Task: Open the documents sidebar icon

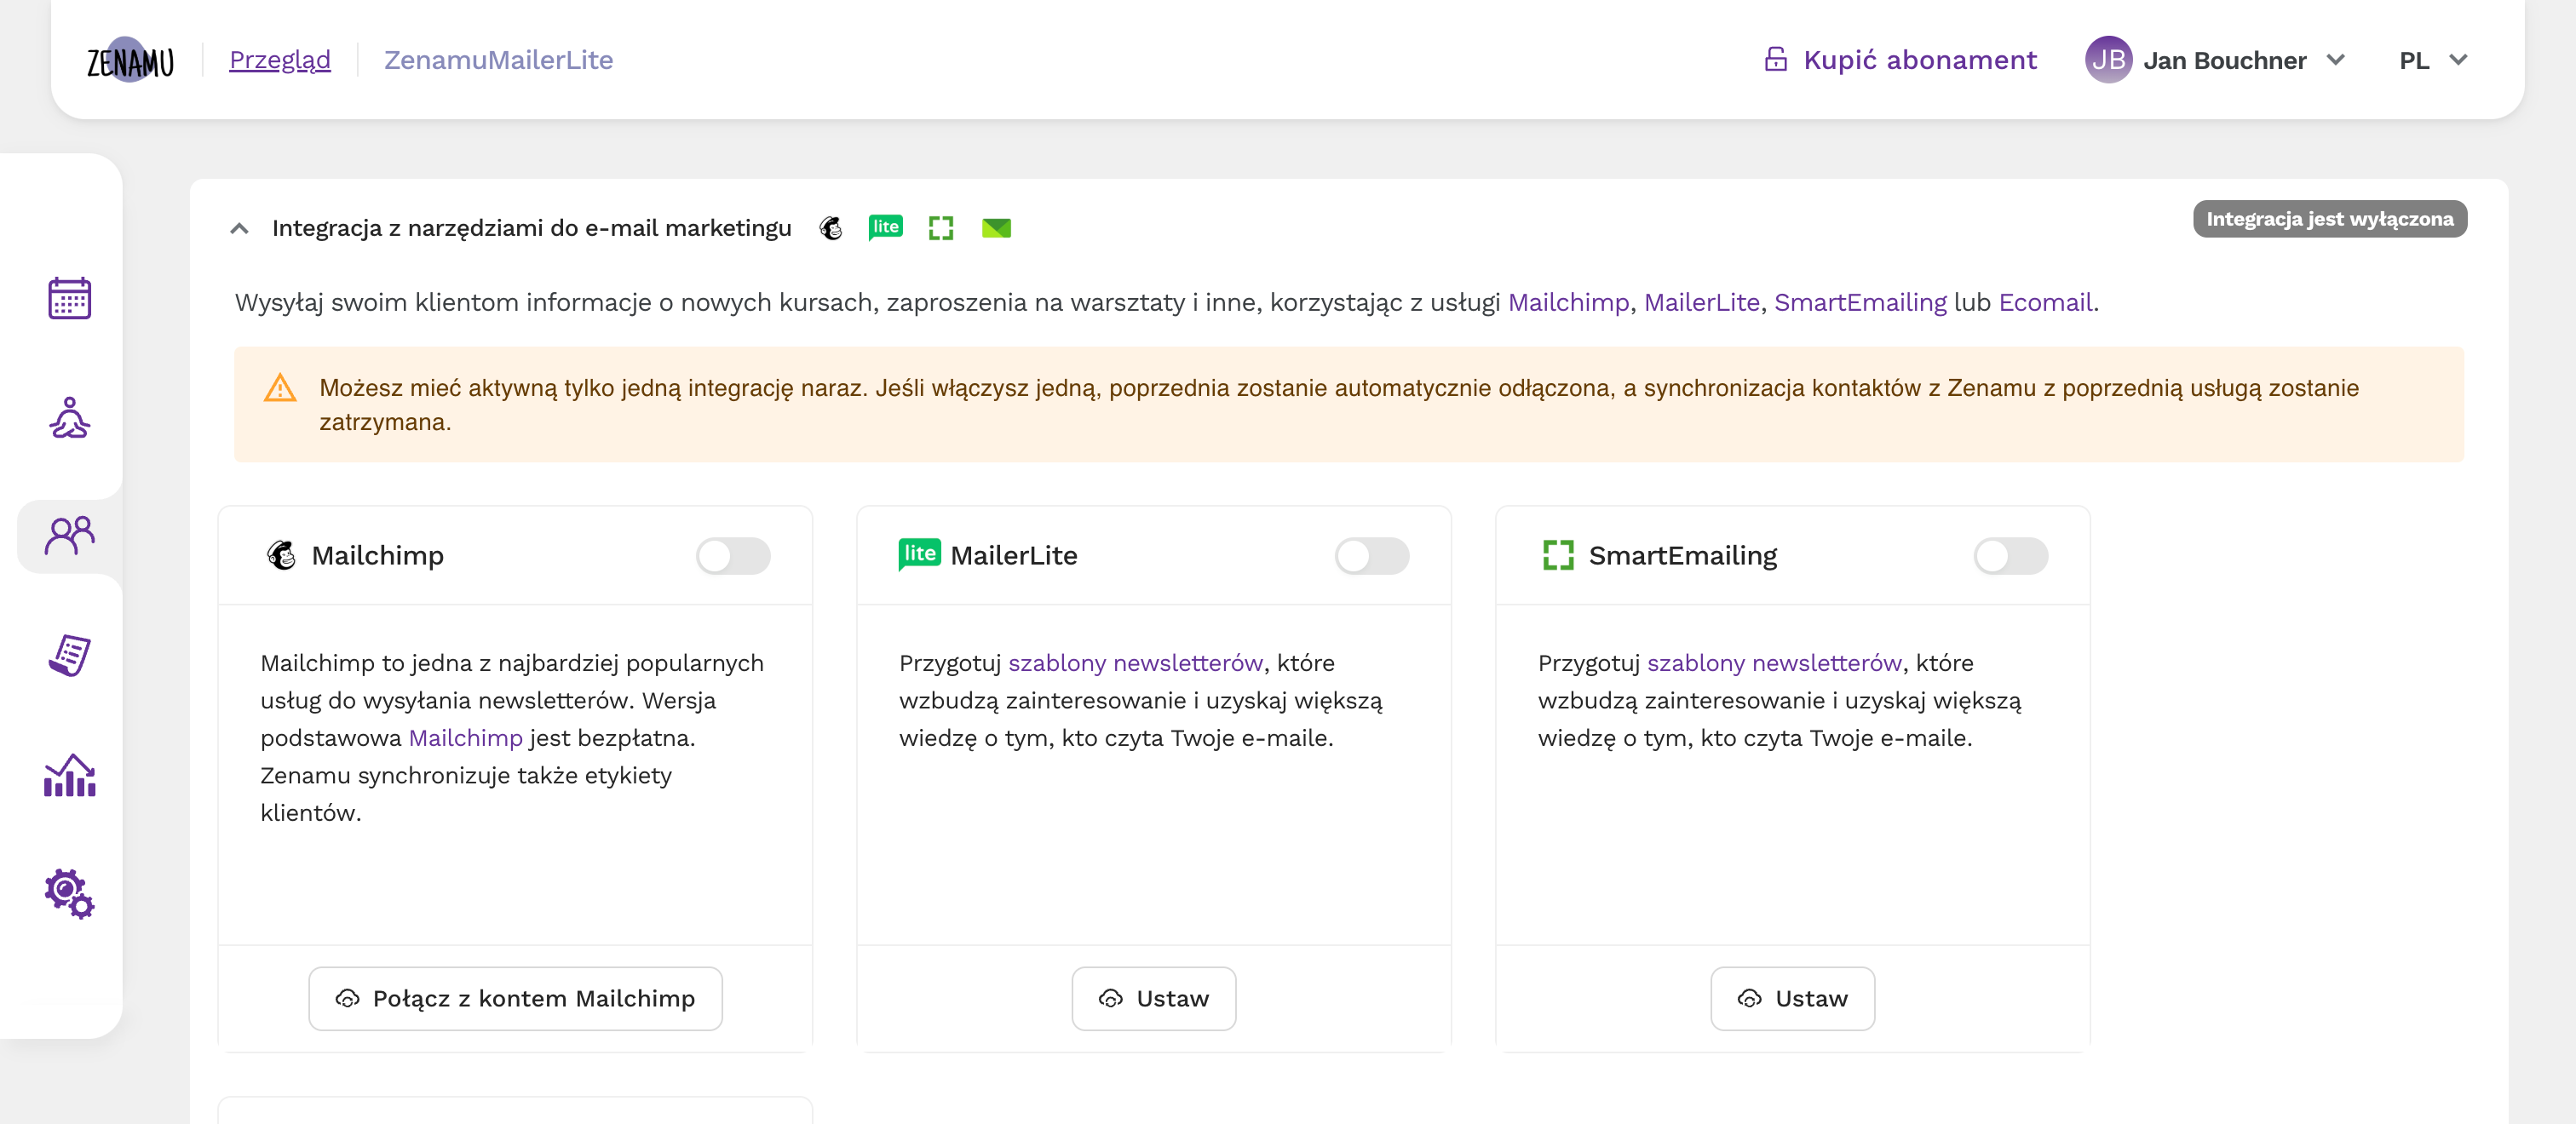Action: click(x=70, y=655)
